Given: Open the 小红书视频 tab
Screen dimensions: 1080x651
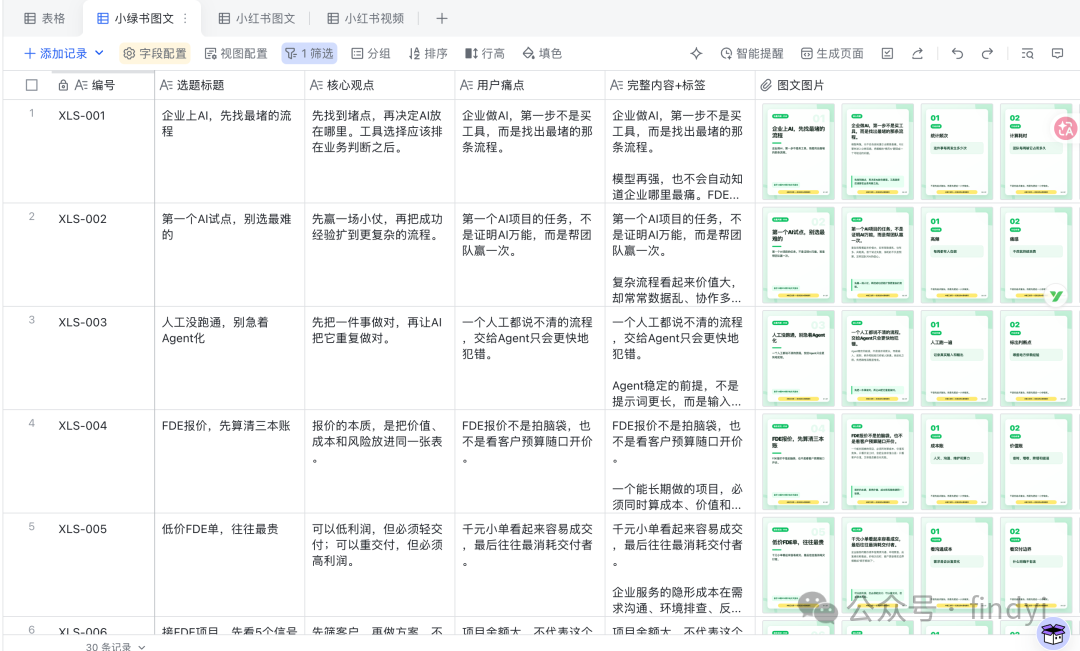Looking at the screenshot, I should (x=366, y=19).
